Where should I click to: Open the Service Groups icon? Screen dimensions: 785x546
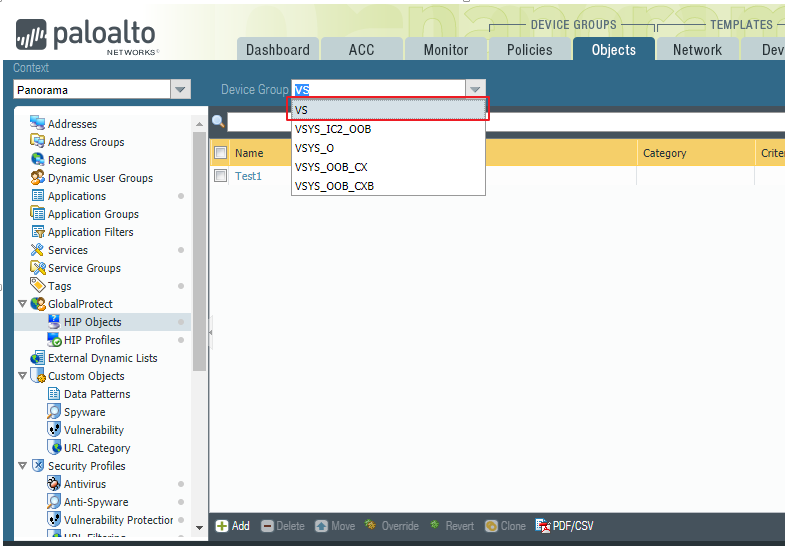click(38, 267)
